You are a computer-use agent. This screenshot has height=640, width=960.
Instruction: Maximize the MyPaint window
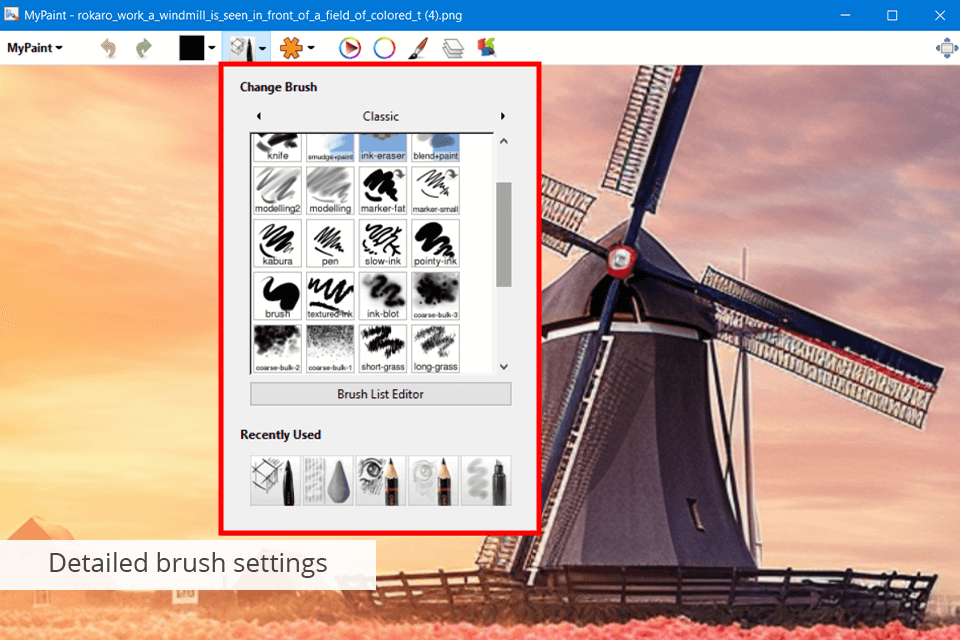pos(892,15)
